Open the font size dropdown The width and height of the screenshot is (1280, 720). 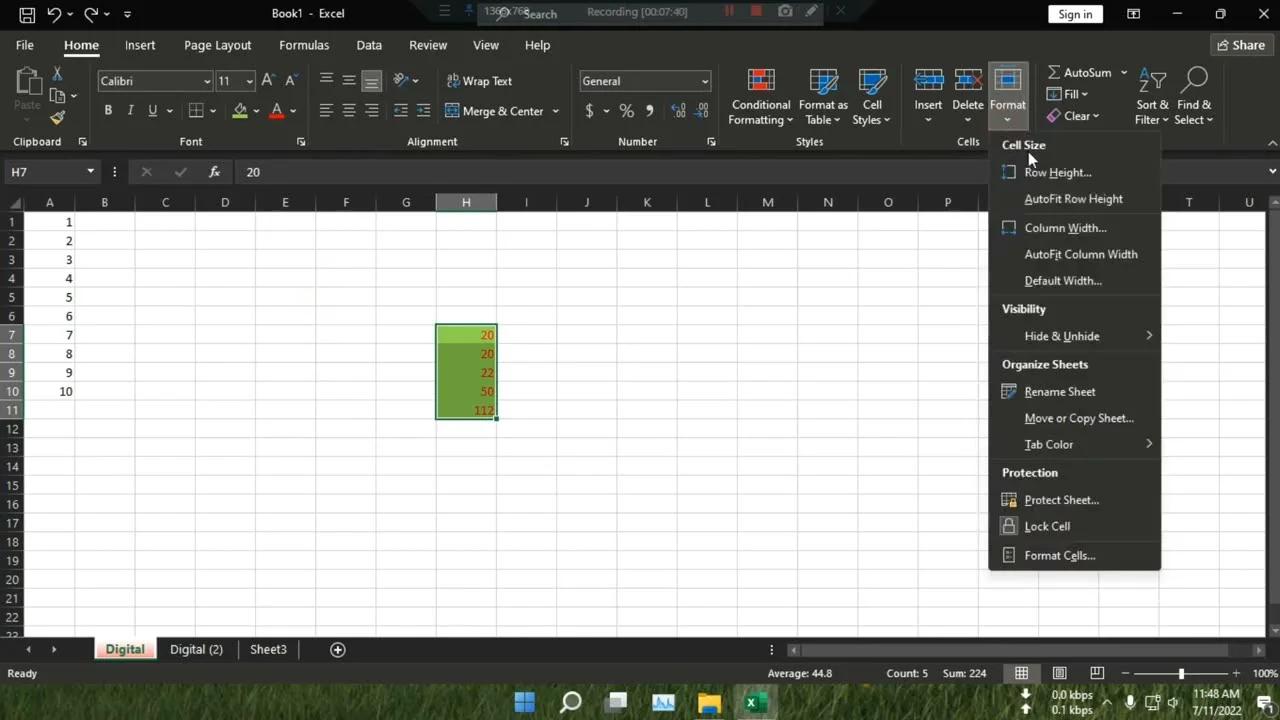(249, 82)
